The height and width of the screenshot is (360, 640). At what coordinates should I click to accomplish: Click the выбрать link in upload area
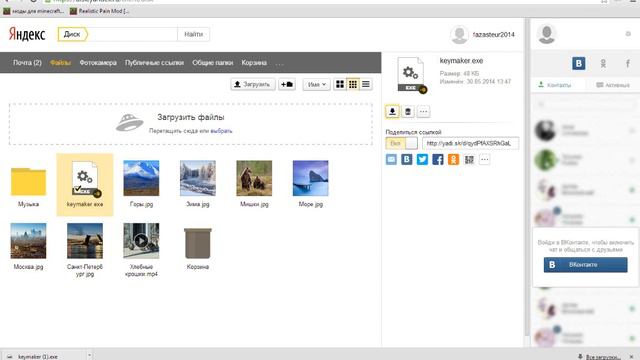221,131
